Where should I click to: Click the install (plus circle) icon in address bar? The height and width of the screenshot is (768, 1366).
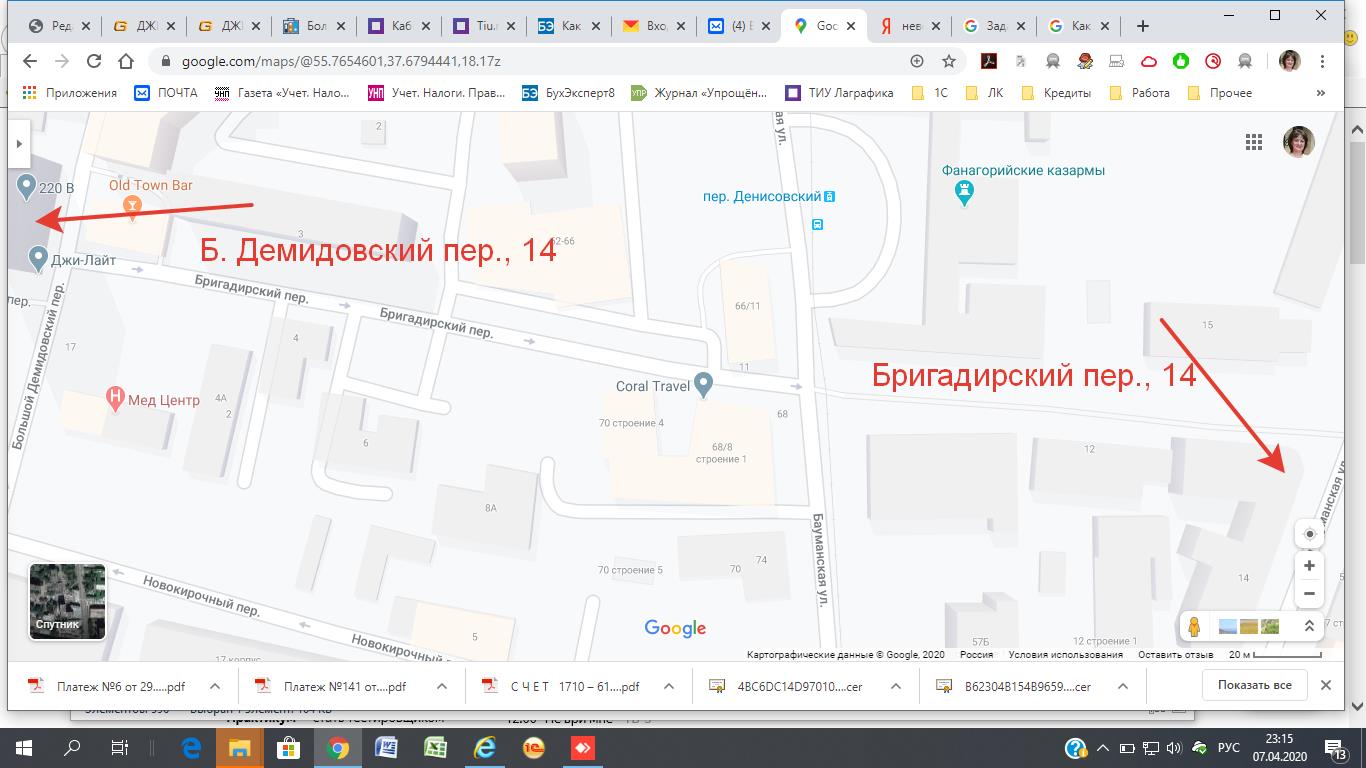point(917,61)
